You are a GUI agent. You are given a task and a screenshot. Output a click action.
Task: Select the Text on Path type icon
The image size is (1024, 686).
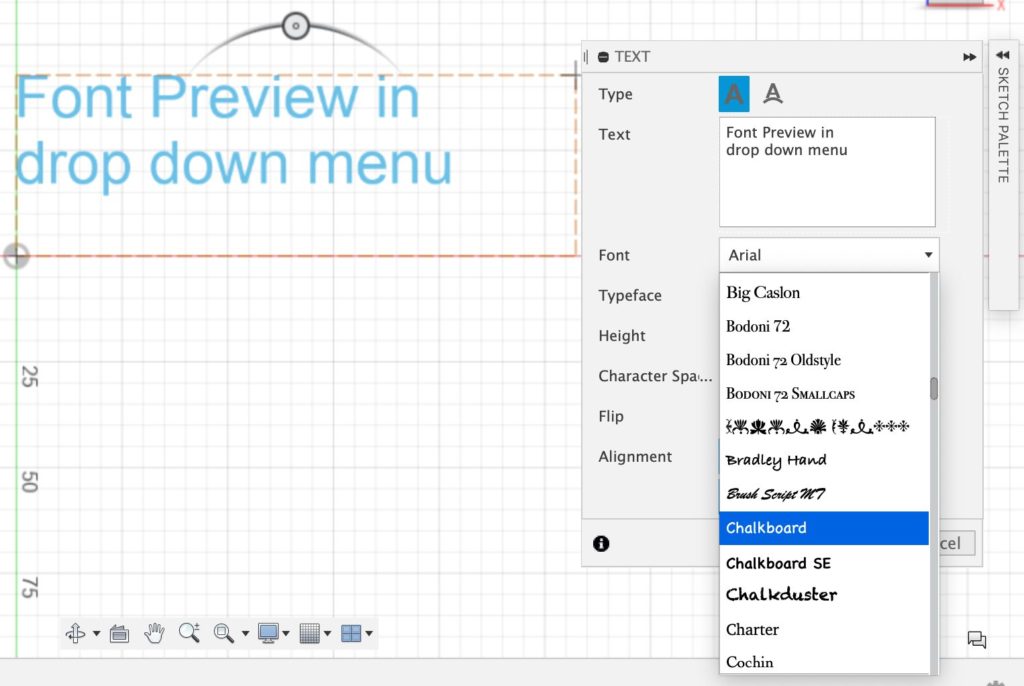(x=773, y=94)
